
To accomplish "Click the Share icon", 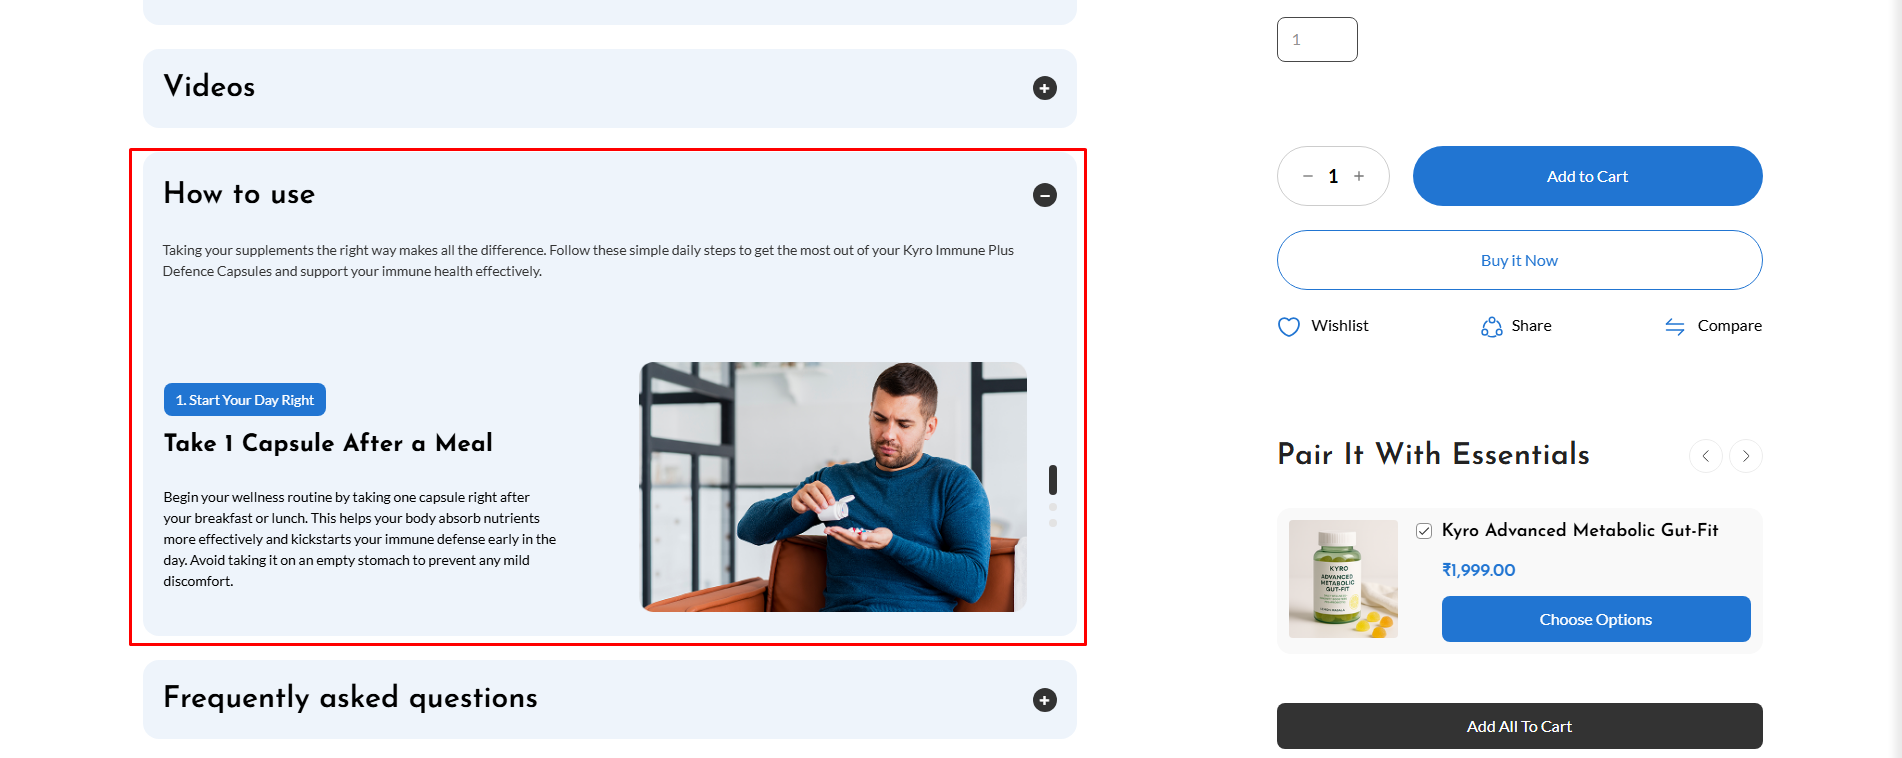I will coord(1491,327).
